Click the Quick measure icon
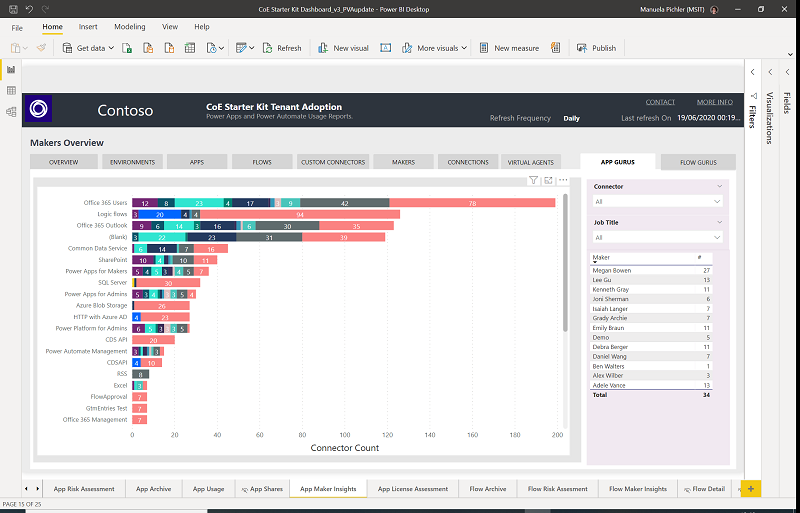800x513 pixels. (x=556, y=48)
